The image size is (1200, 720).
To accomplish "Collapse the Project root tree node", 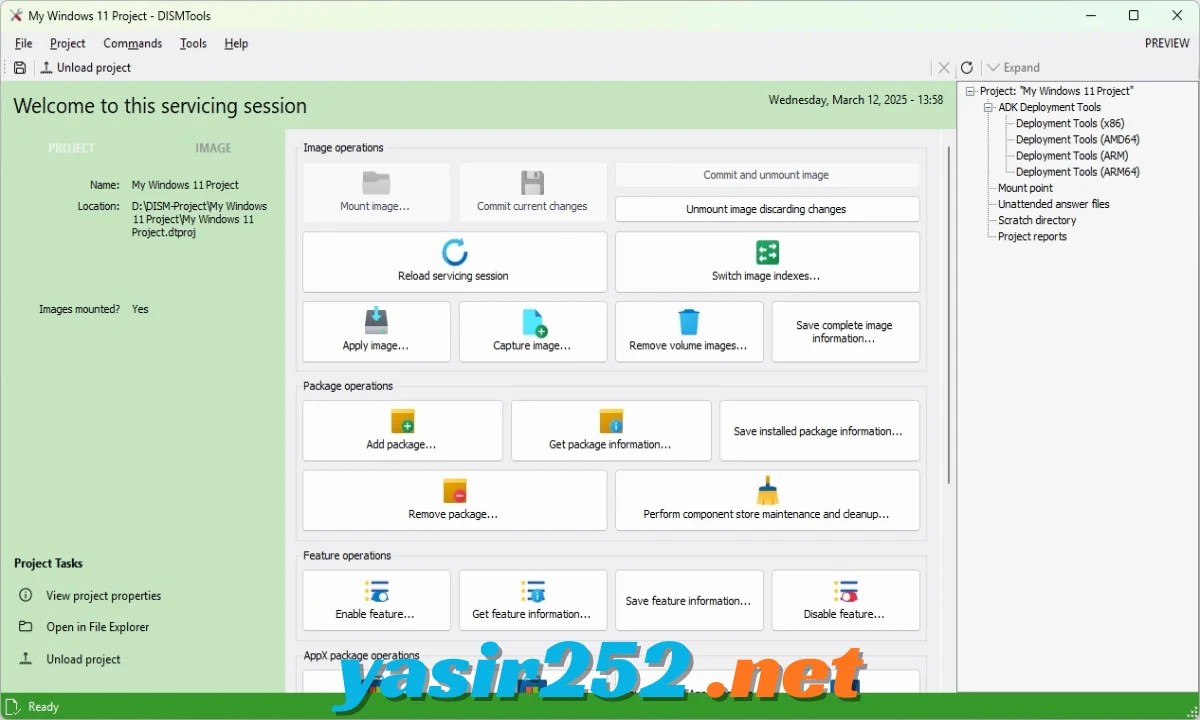I will (970, 91).
